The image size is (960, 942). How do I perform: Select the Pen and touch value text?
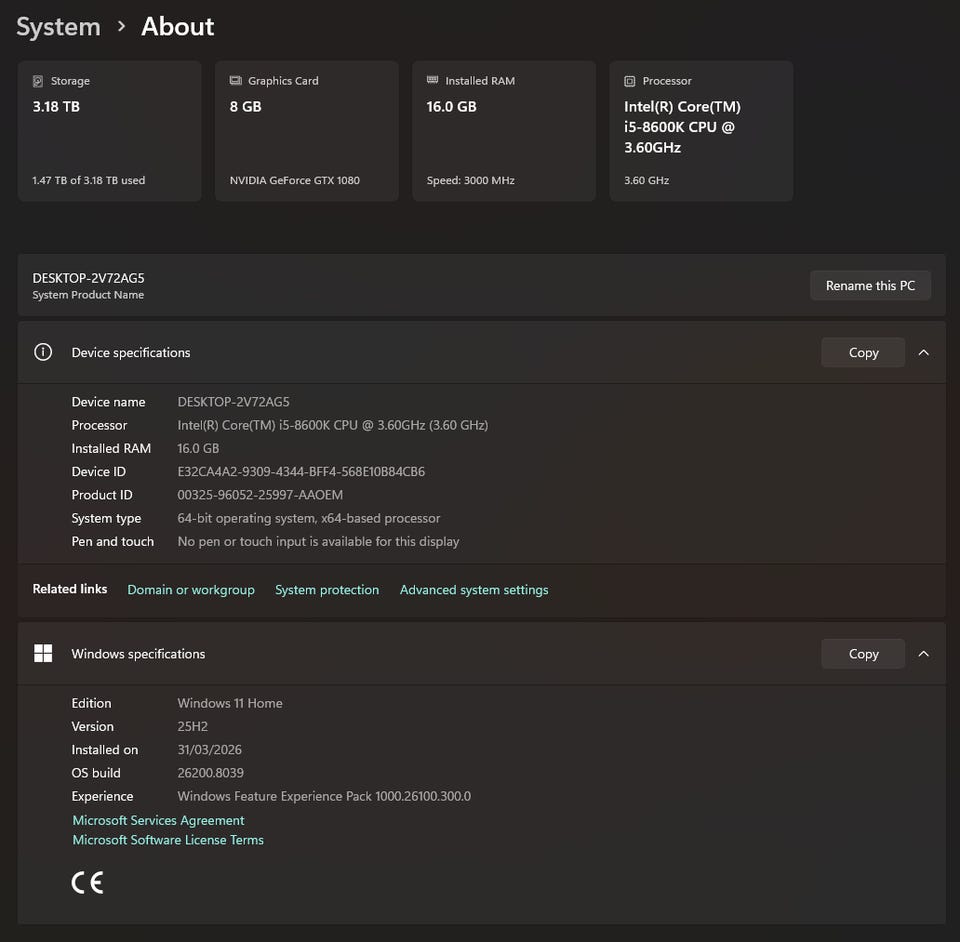(318, 541)
